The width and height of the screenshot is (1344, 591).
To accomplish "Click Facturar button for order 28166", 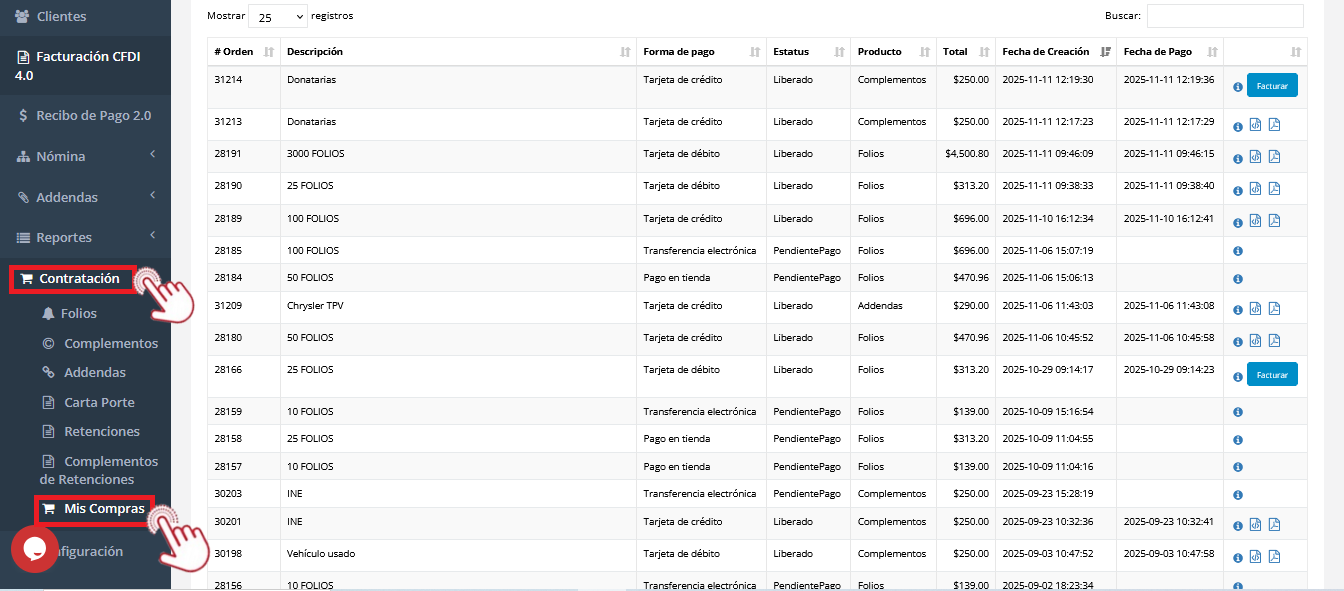I will coord(1272,375).
